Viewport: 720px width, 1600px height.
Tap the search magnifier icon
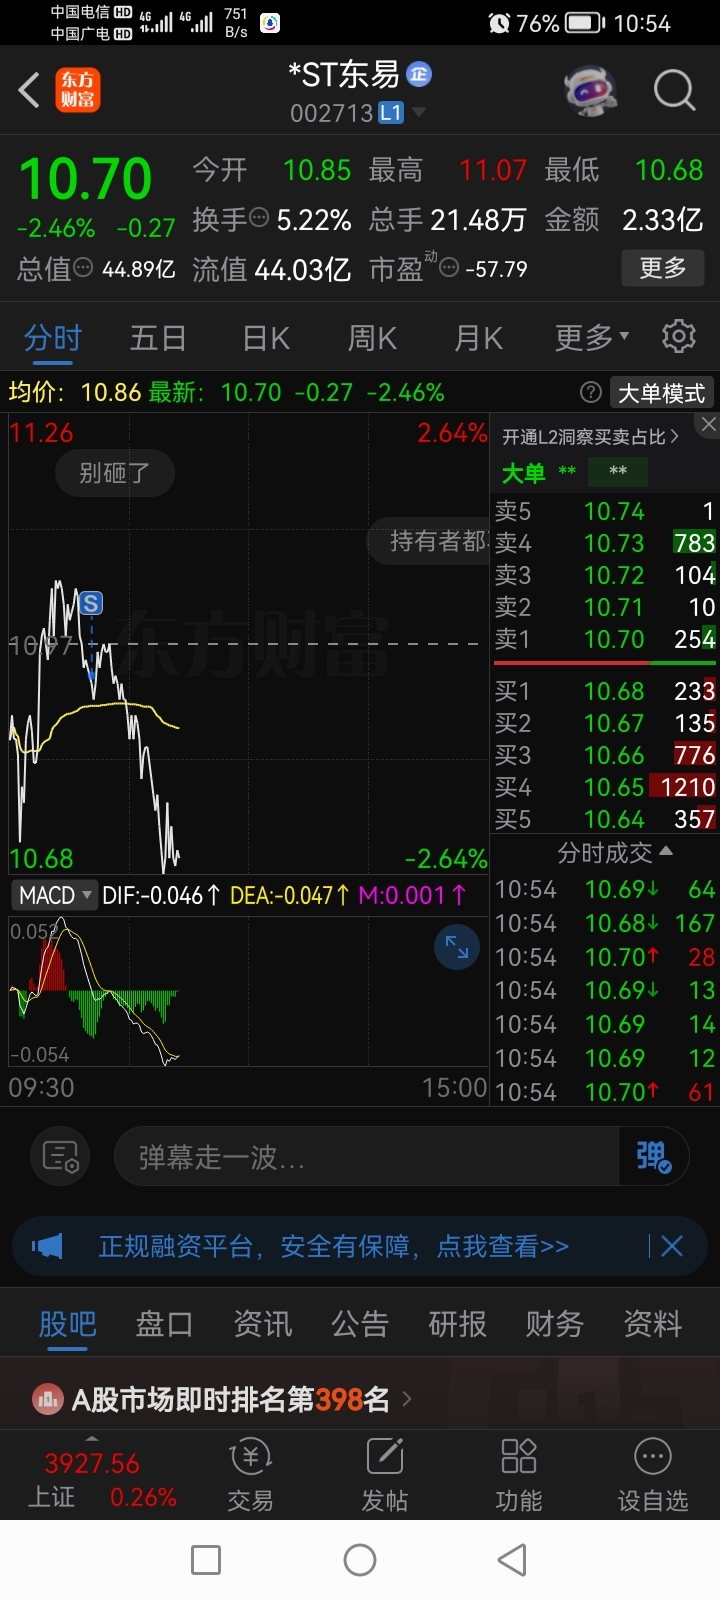(674, 90)
